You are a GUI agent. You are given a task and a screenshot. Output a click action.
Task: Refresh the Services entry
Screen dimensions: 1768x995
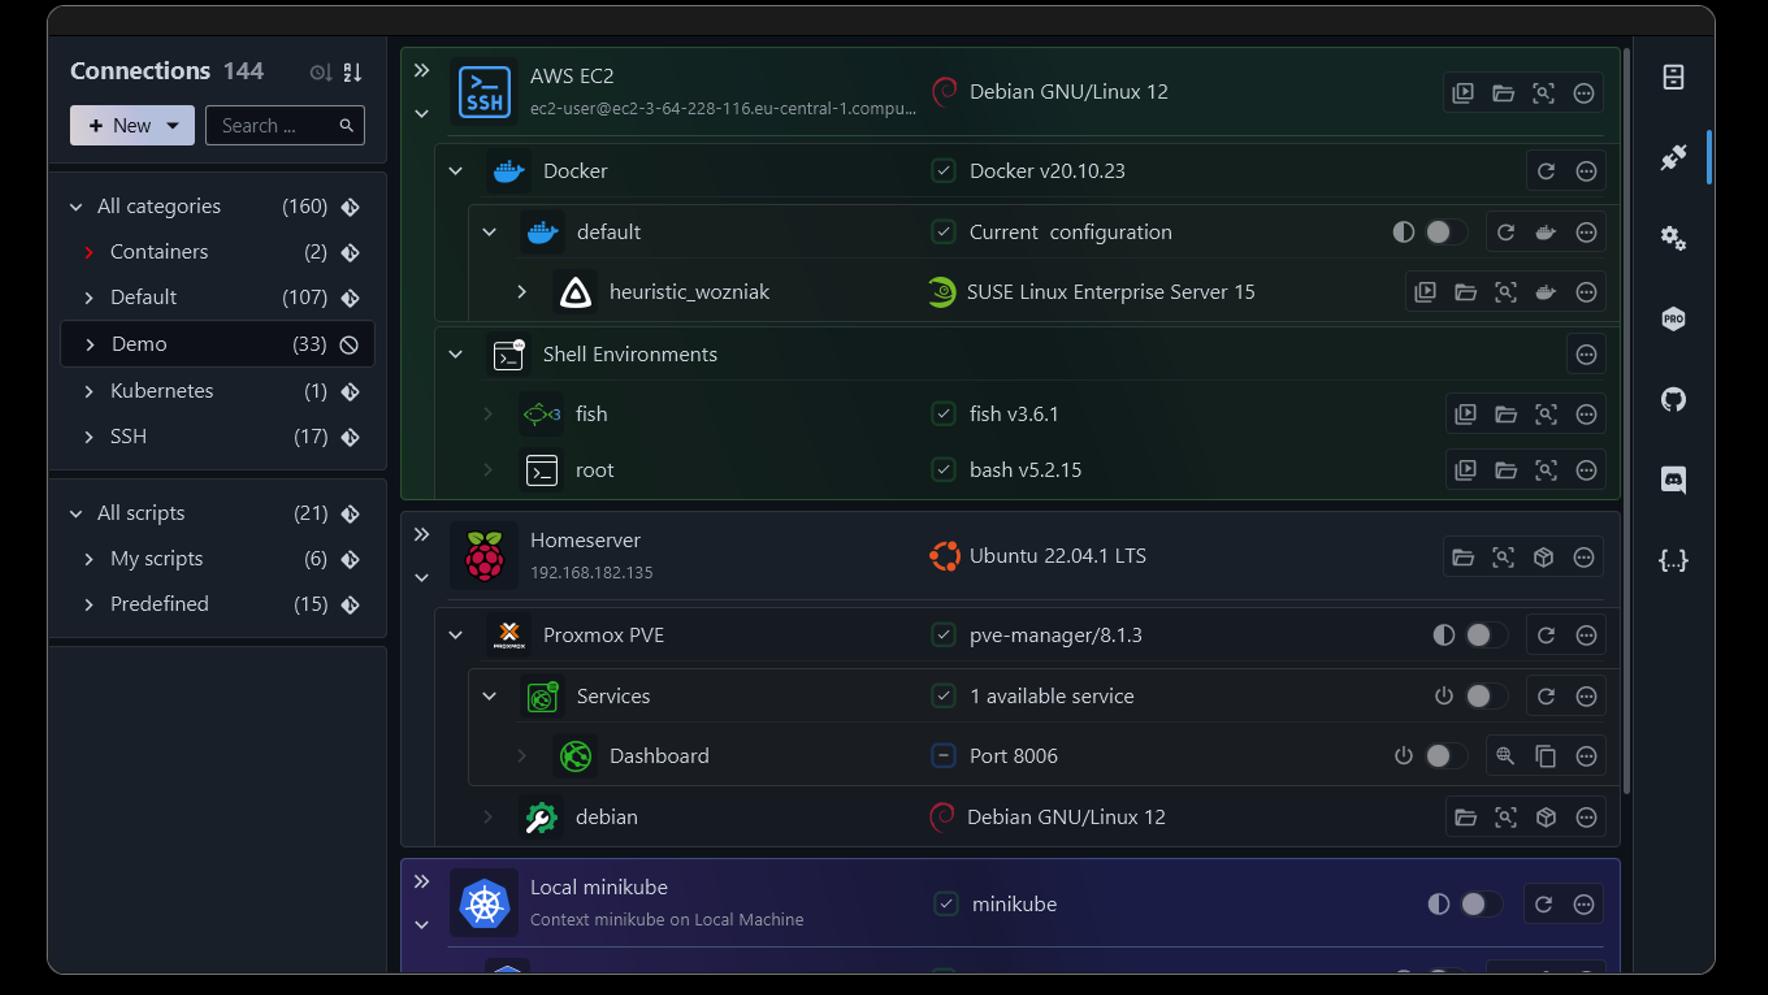[x=1546, y=696]
